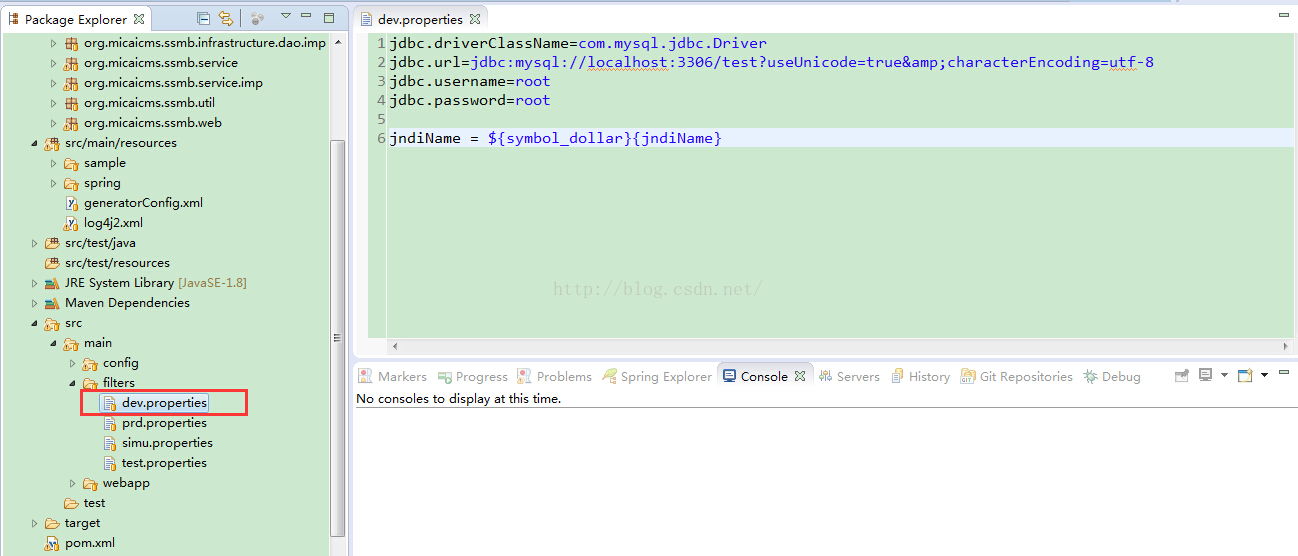The image size is (1298, 556).
Task: Click the jdbc.url line in editor
Action: [x=772, y=62]
